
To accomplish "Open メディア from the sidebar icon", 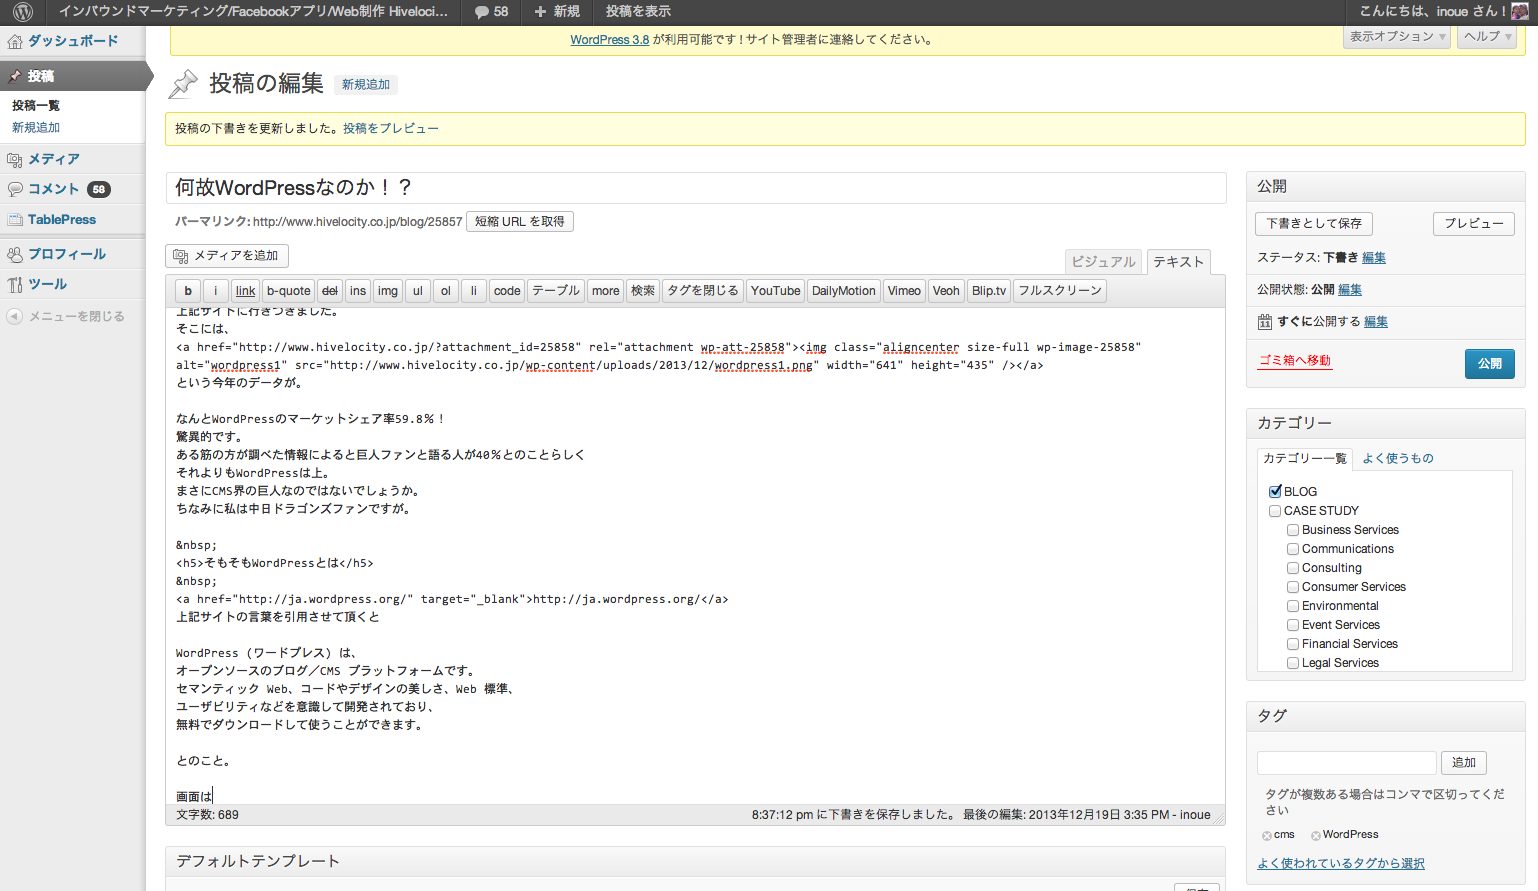I will (14, 158).
